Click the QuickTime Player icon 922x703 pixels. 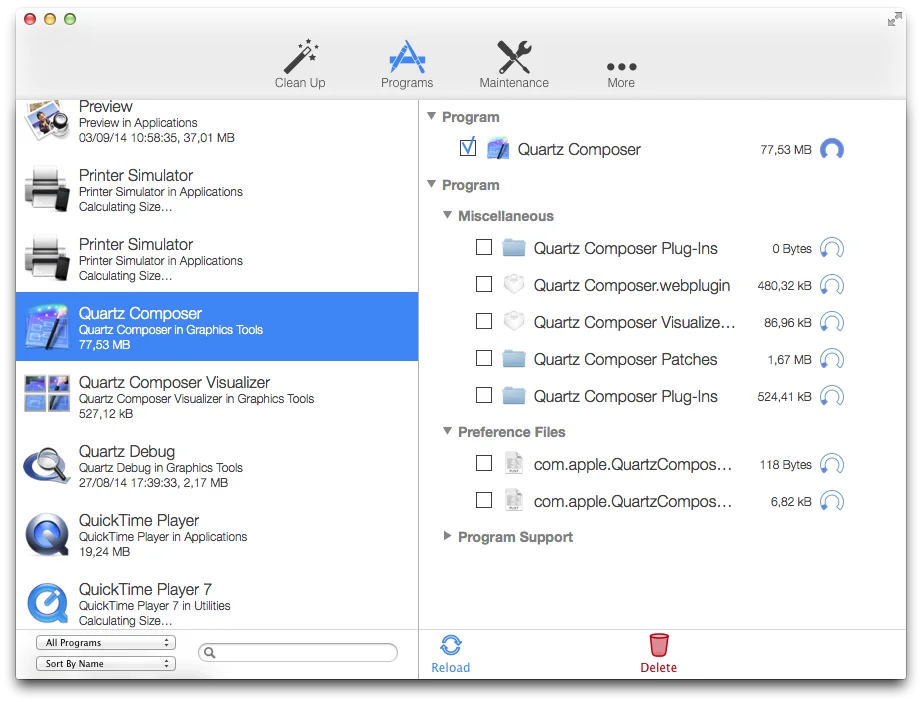pos(47,534)
